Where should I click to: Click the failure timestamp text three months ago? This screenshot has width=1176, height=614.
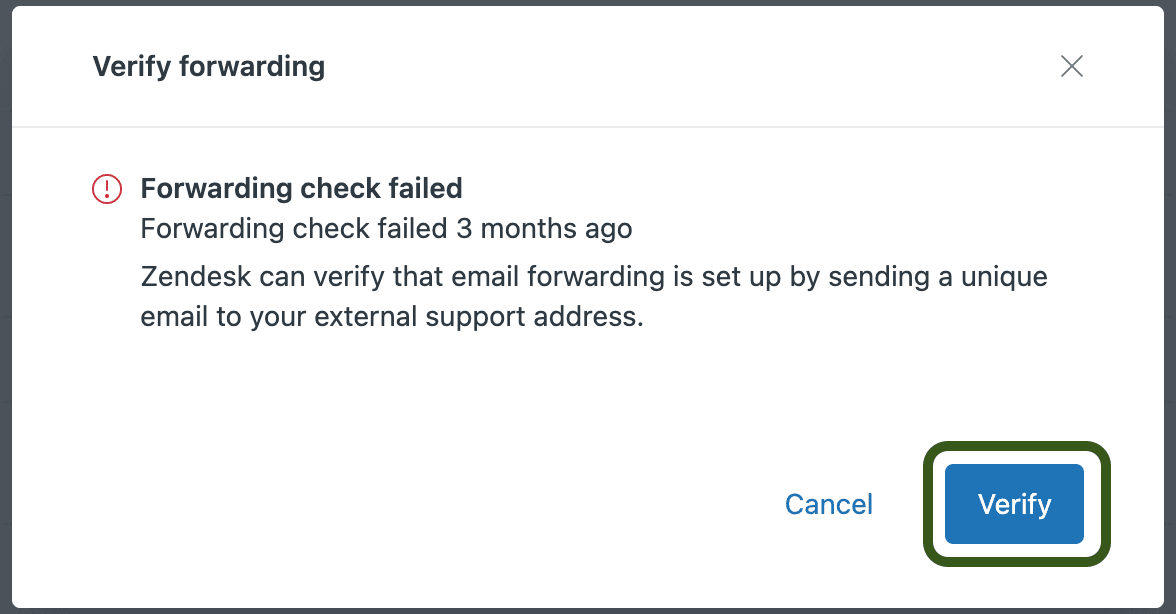(385, 228)
